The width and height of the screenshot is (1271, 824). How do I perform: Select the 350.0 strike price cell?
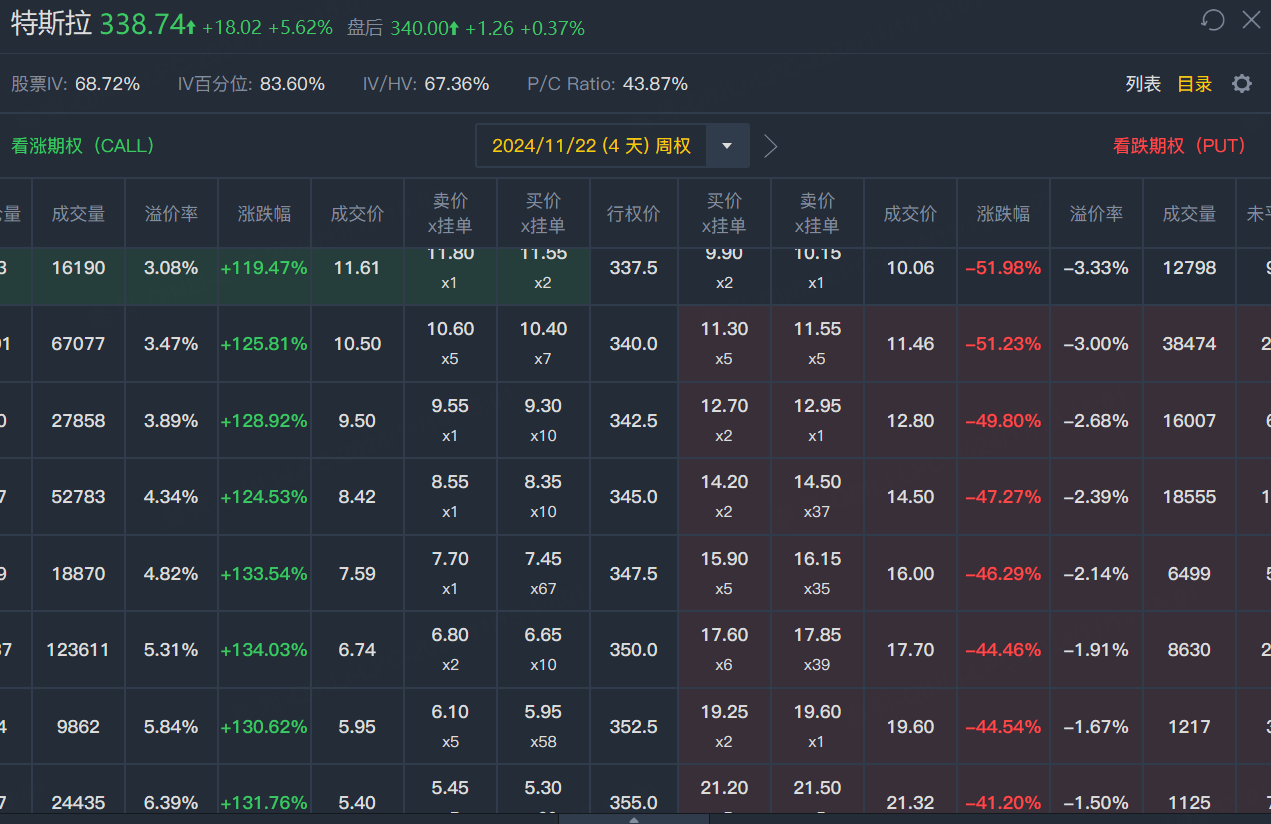pos(634,650)
